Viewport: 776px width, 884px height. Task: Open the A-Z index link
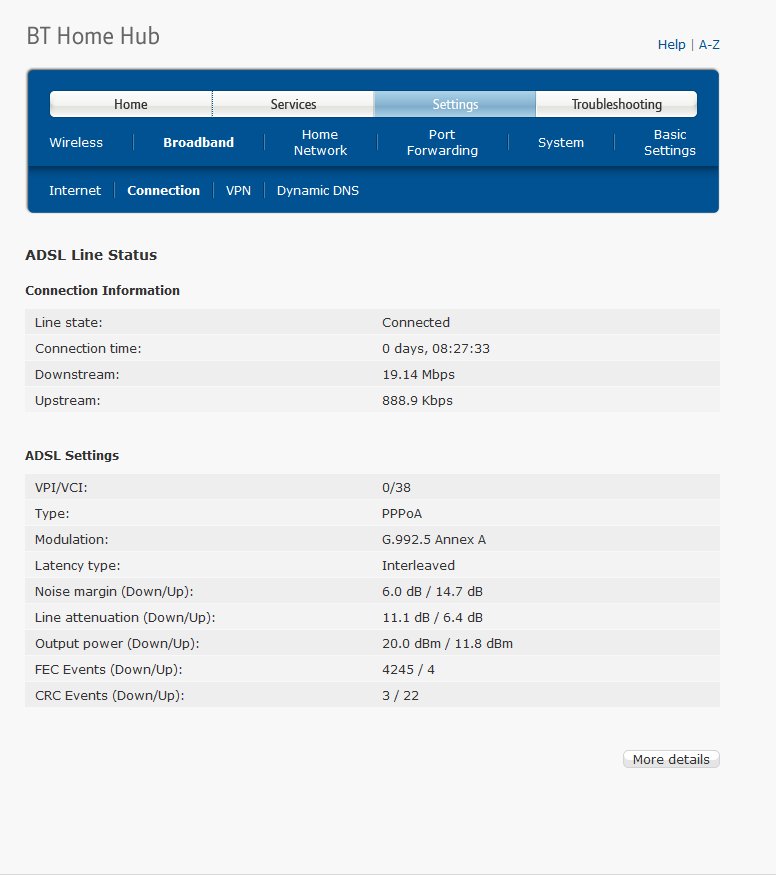[x=709, y=45]
